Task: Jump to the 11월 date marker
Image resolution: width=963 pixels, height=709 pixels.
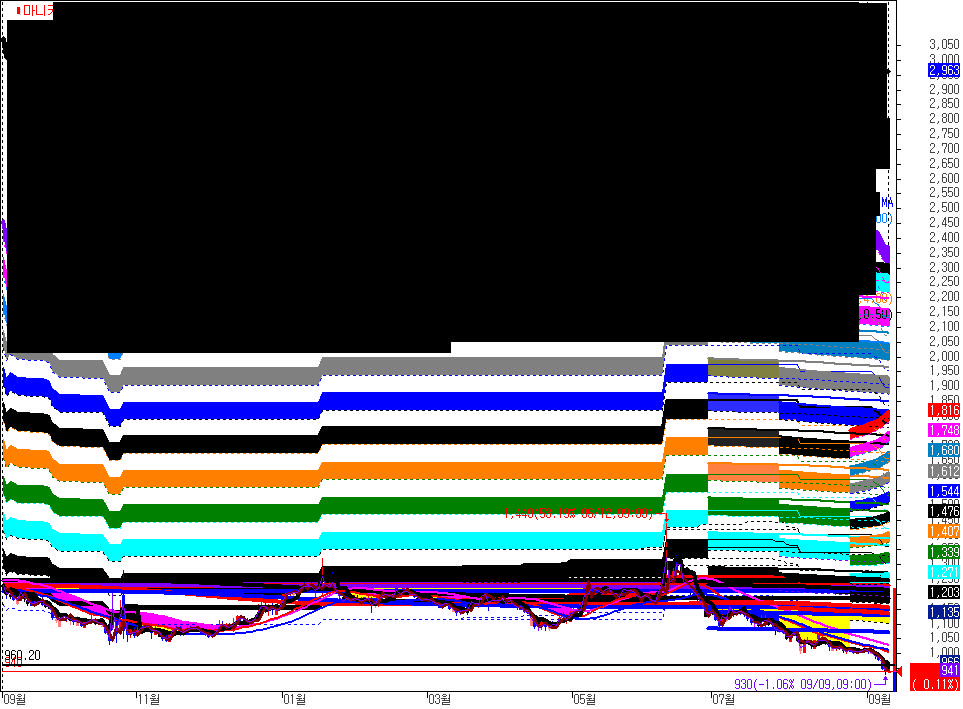Action: pyautogui.click(x=147, y=698)
